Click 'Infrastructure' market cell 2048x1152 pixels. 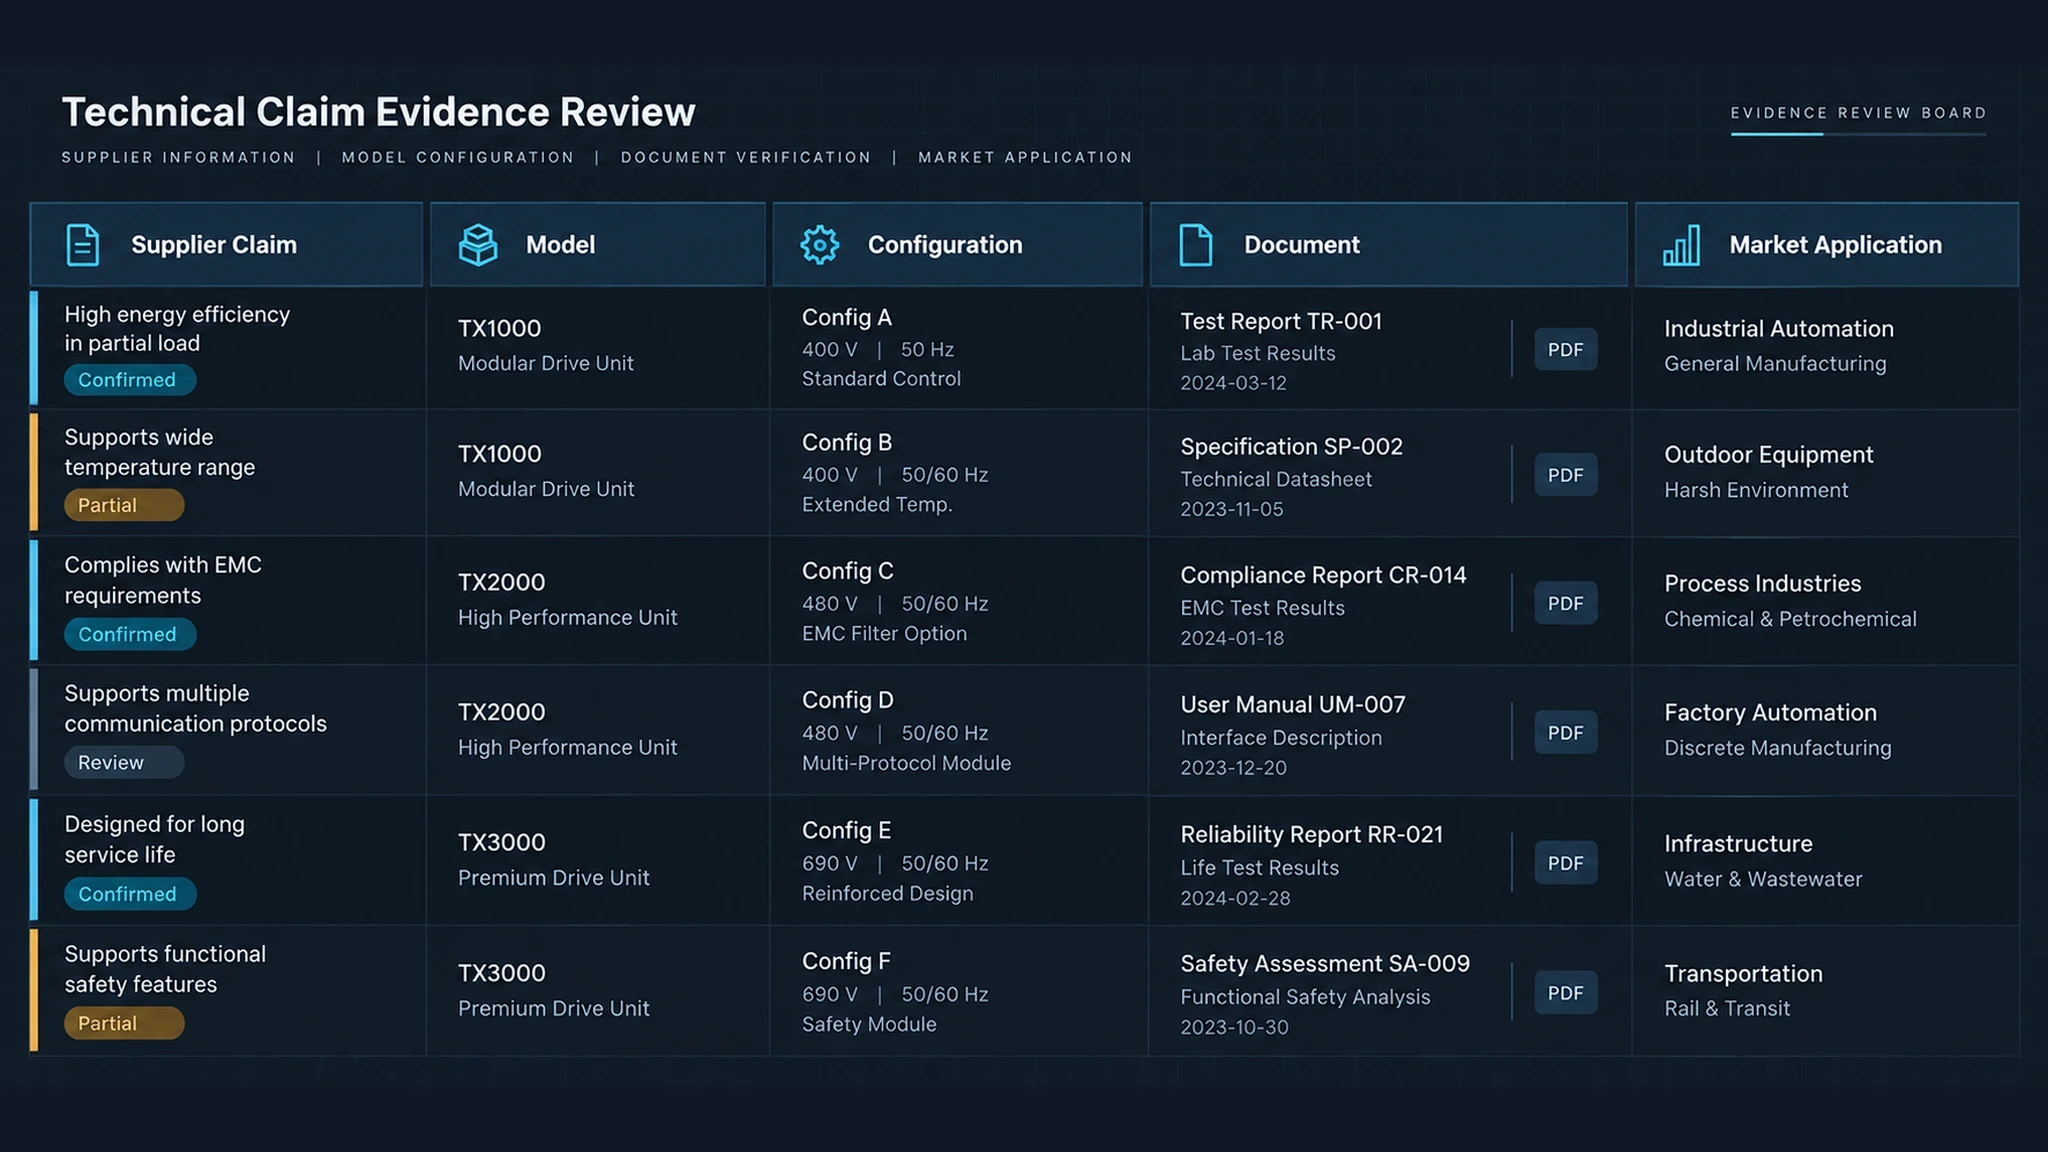[x=1826, y=861]
